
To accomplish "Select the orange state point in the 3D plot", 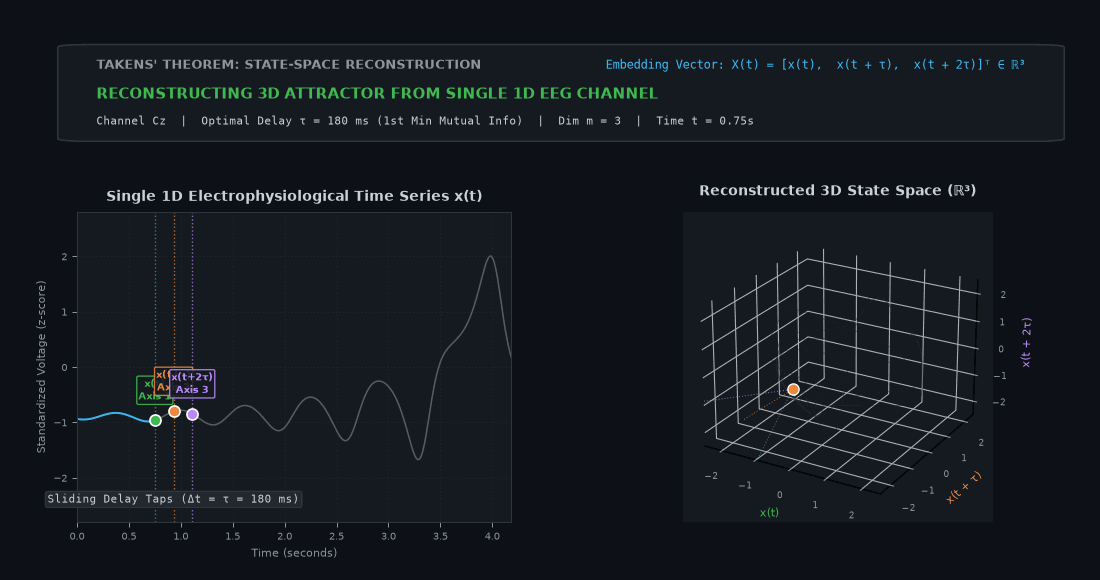I will [793, 390].
